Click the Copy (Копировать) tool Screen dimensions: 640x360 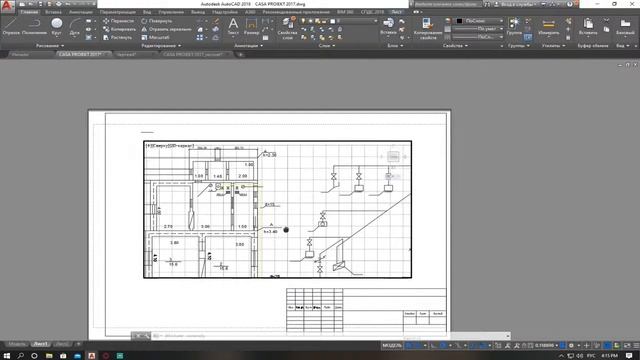(x=119, y=29)
